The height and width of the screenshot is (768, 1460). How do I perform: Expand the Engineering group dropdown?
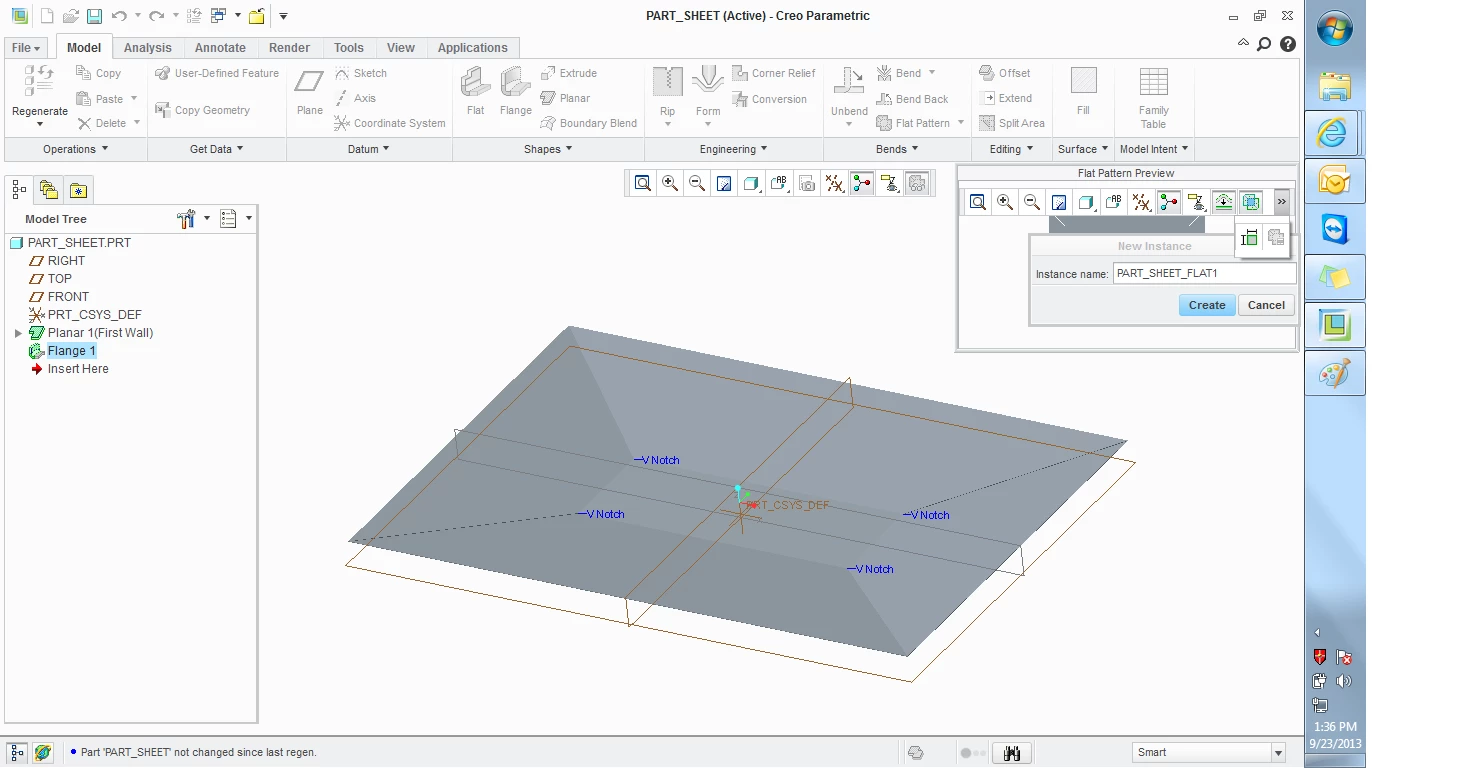733,149
